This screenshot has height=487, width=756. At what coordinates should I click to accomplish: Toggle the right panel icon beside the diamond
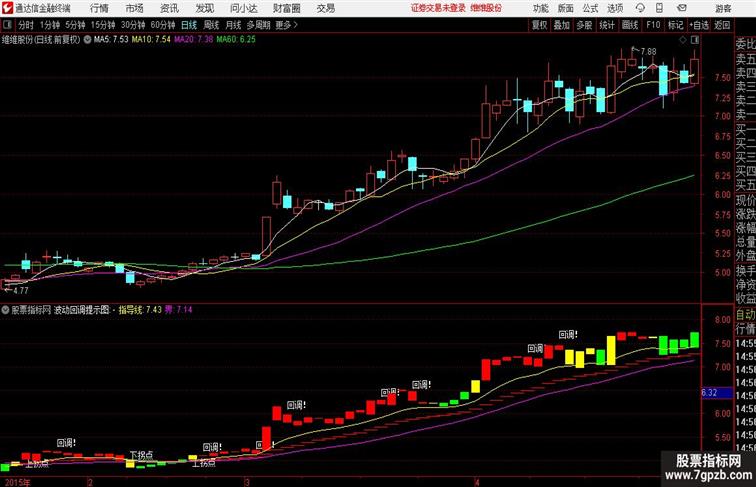695,40
